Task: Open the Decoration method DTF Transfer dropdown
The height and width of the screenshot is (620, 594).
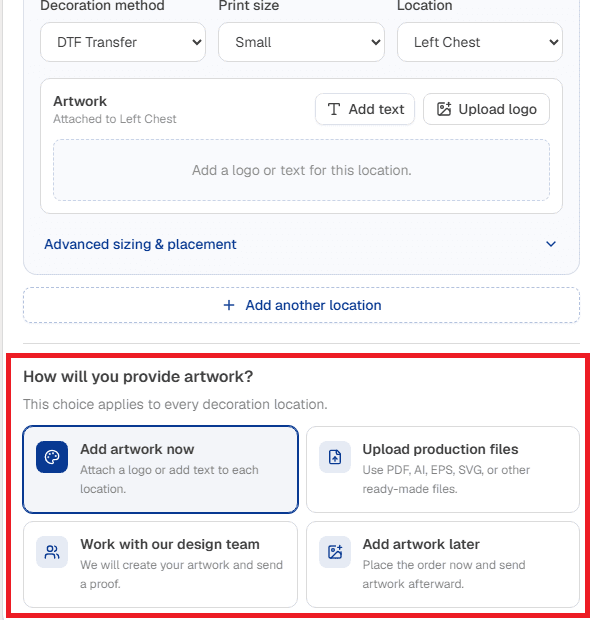Action: tap(123, 42)
